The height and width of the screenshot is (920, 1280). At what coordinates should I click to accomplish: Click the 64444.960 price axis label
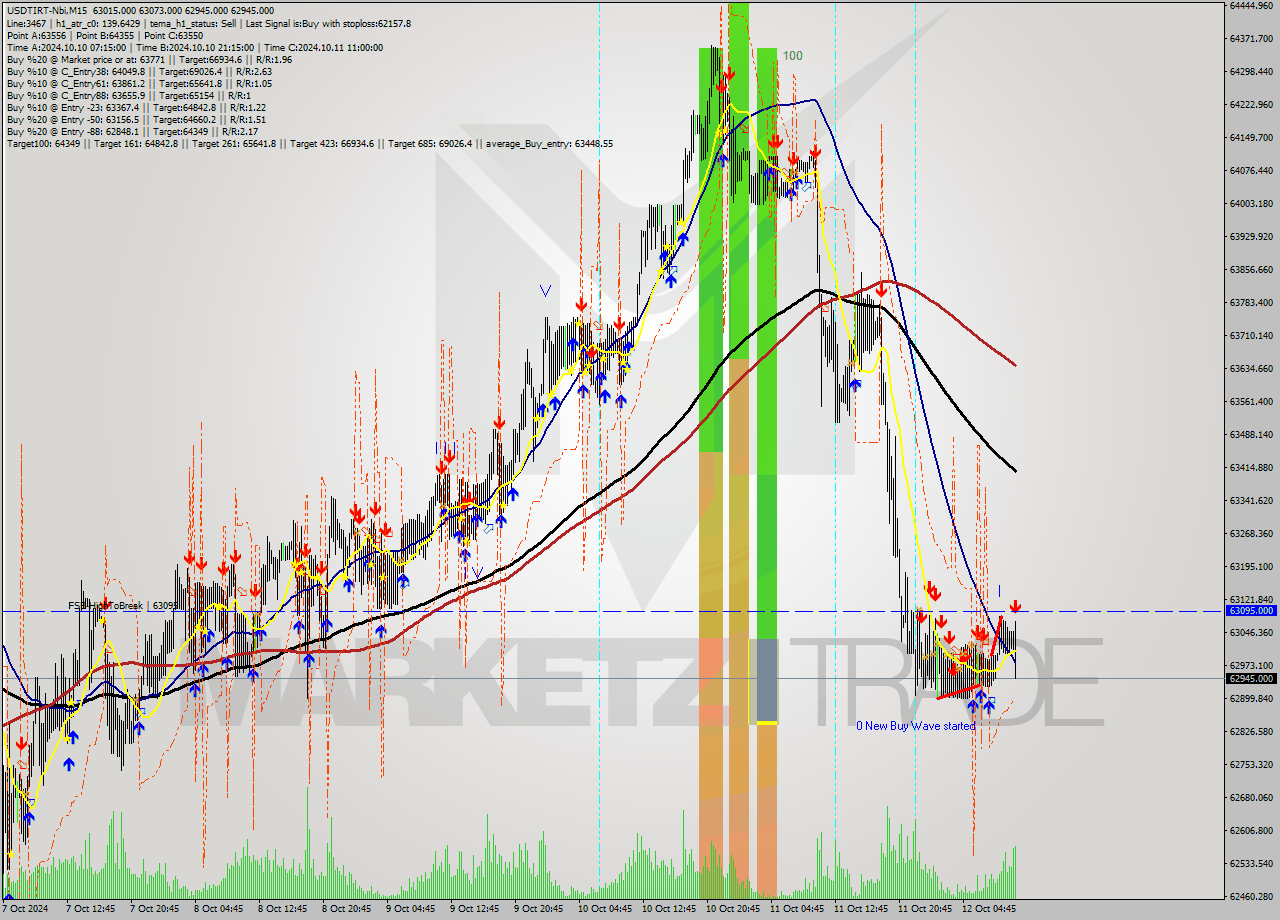pyautogui.click(x=1251, y=5)
